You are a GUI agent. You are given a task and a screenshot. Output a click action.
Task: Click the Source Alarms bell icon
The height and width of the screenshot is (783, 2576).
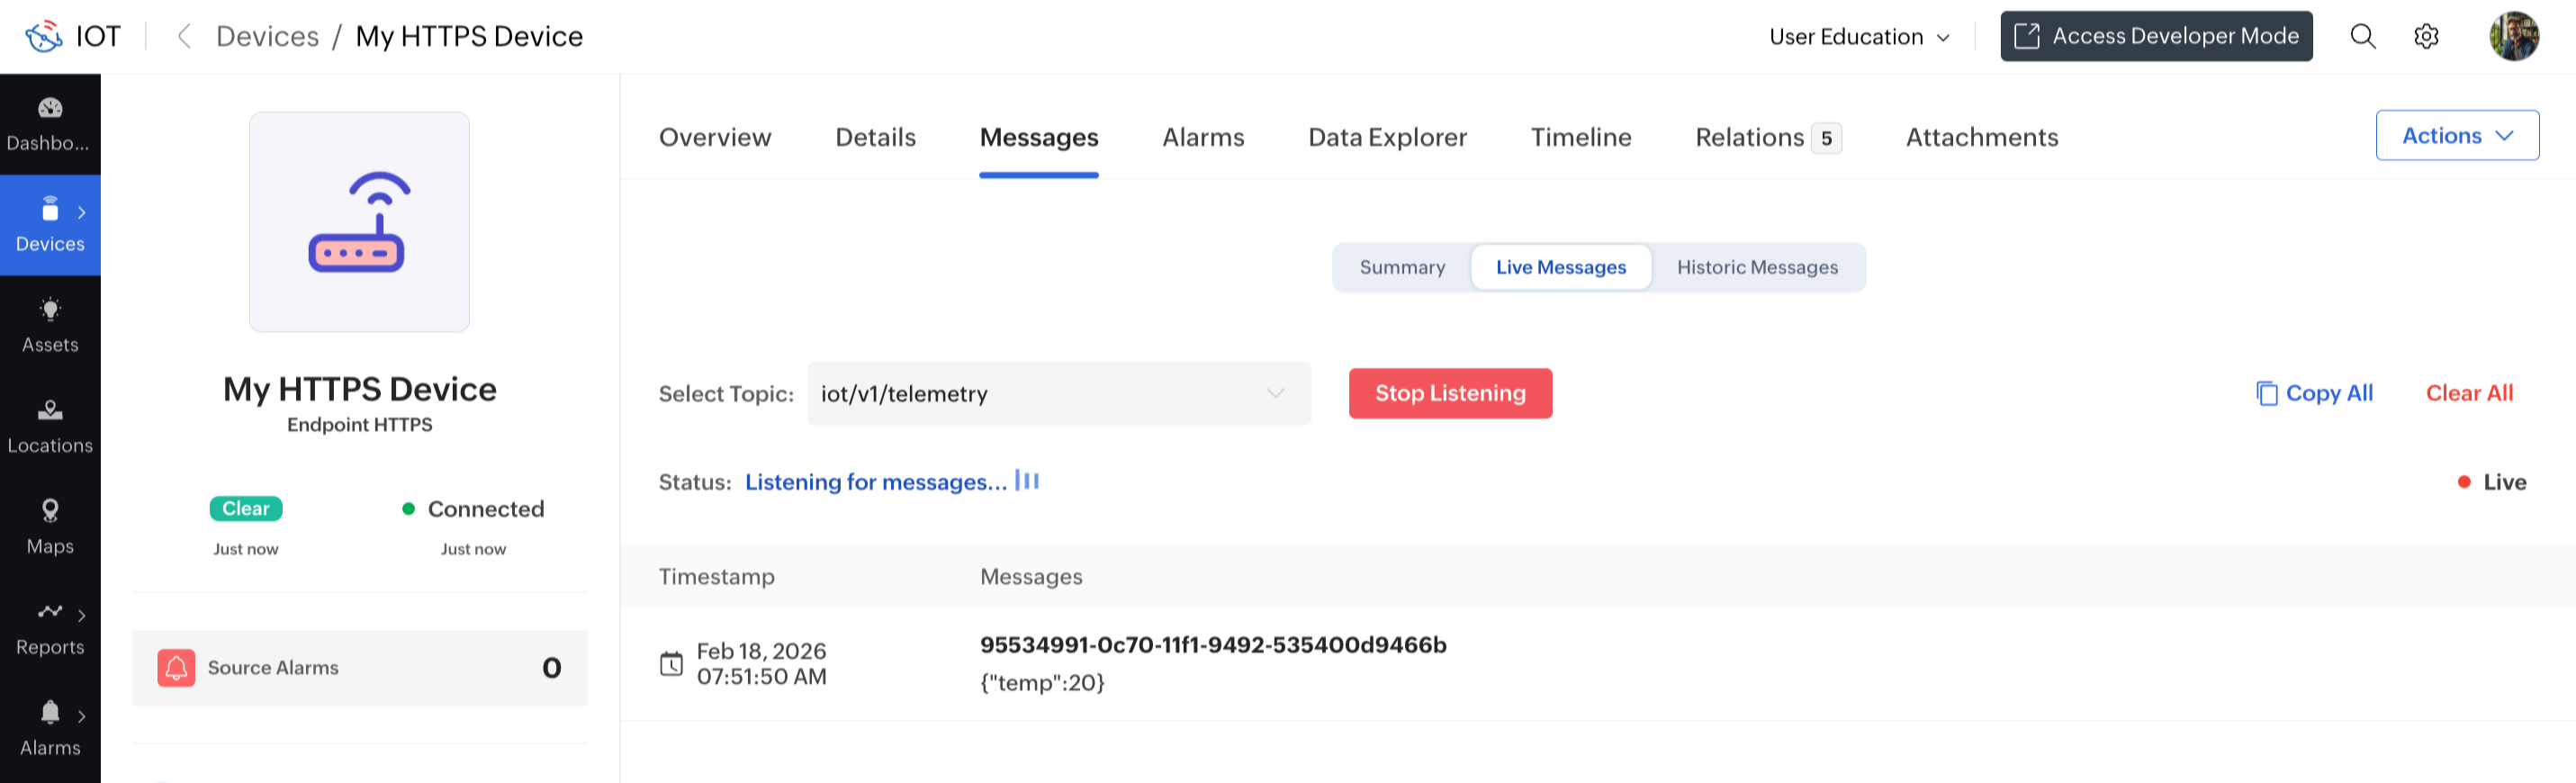[x=176, y=667]
